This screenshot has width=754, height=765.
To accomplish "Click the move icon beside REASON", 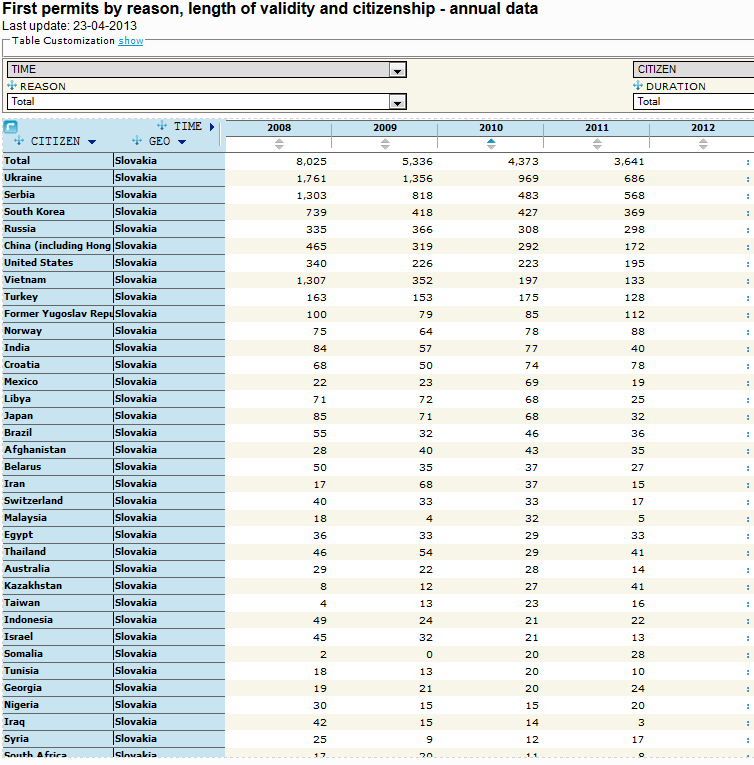I will [x=12, y=85].
